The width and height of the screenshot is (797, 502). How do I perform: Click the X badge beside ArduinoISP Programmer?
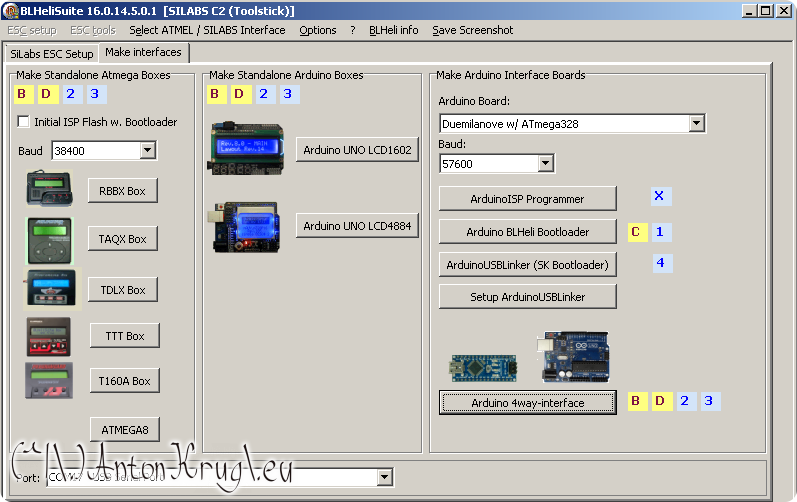tap(659, 196)
